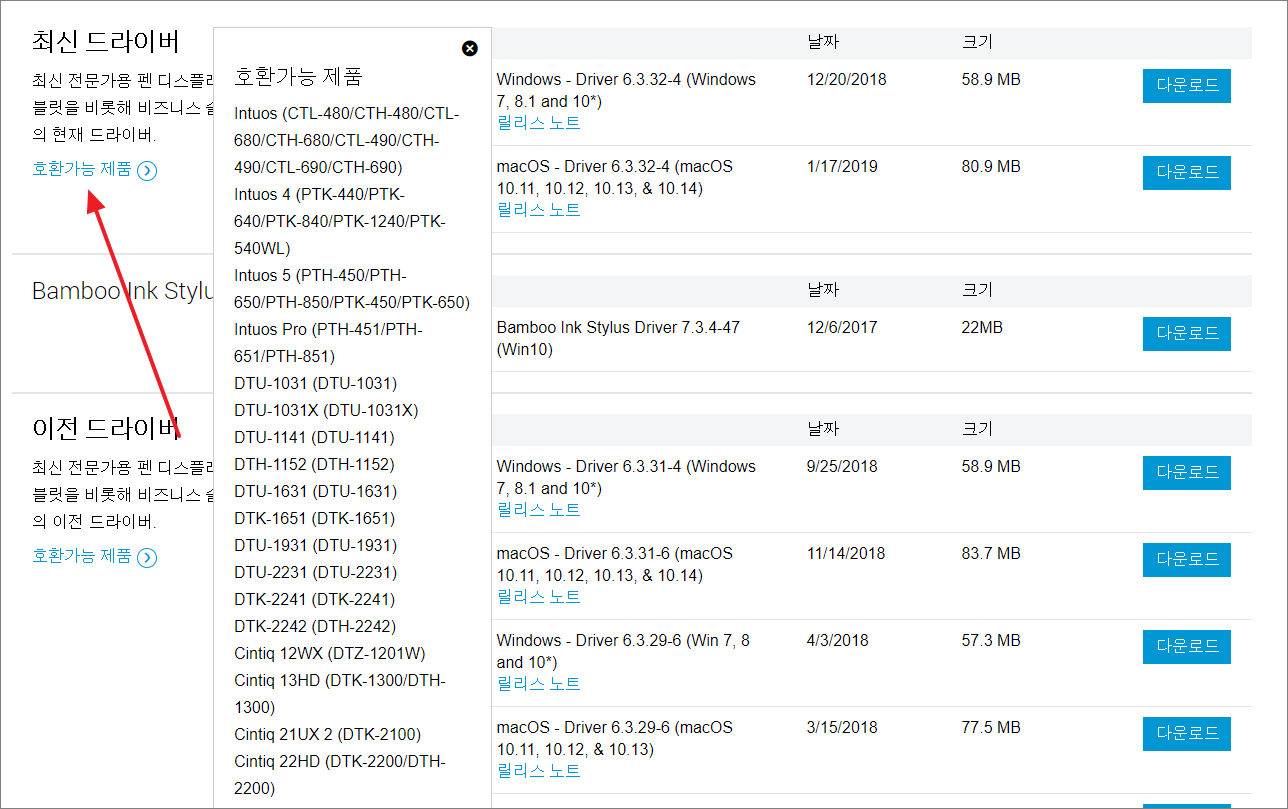Click the Windows - Driver 6.3.32-4 title

coord(626,90)
